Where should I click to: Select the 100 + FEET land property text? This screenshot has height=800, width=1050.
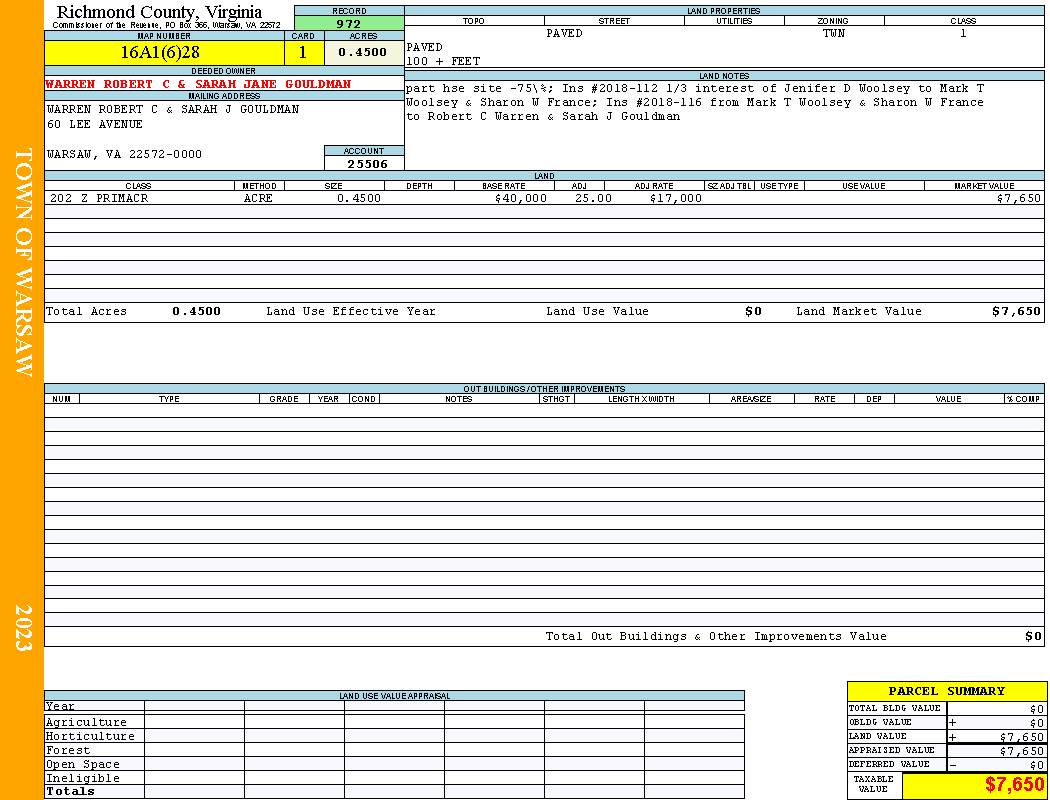coord(443,62)
